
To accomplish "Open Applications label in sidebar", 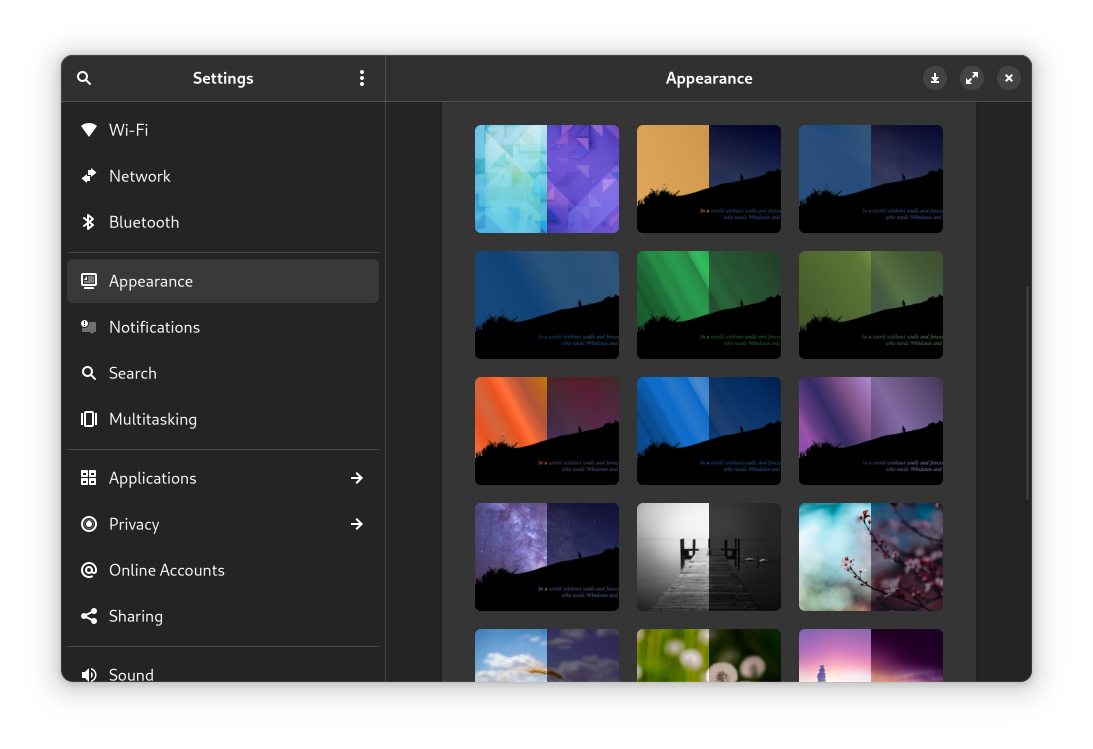I will (x=153, y=478).
